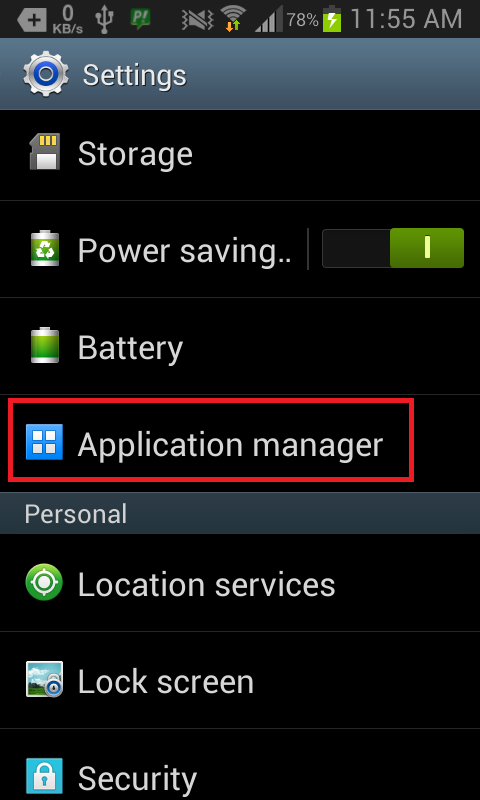Open Storage settings
The width and height of the screenshot is (480, 800).
click(240, 153)
